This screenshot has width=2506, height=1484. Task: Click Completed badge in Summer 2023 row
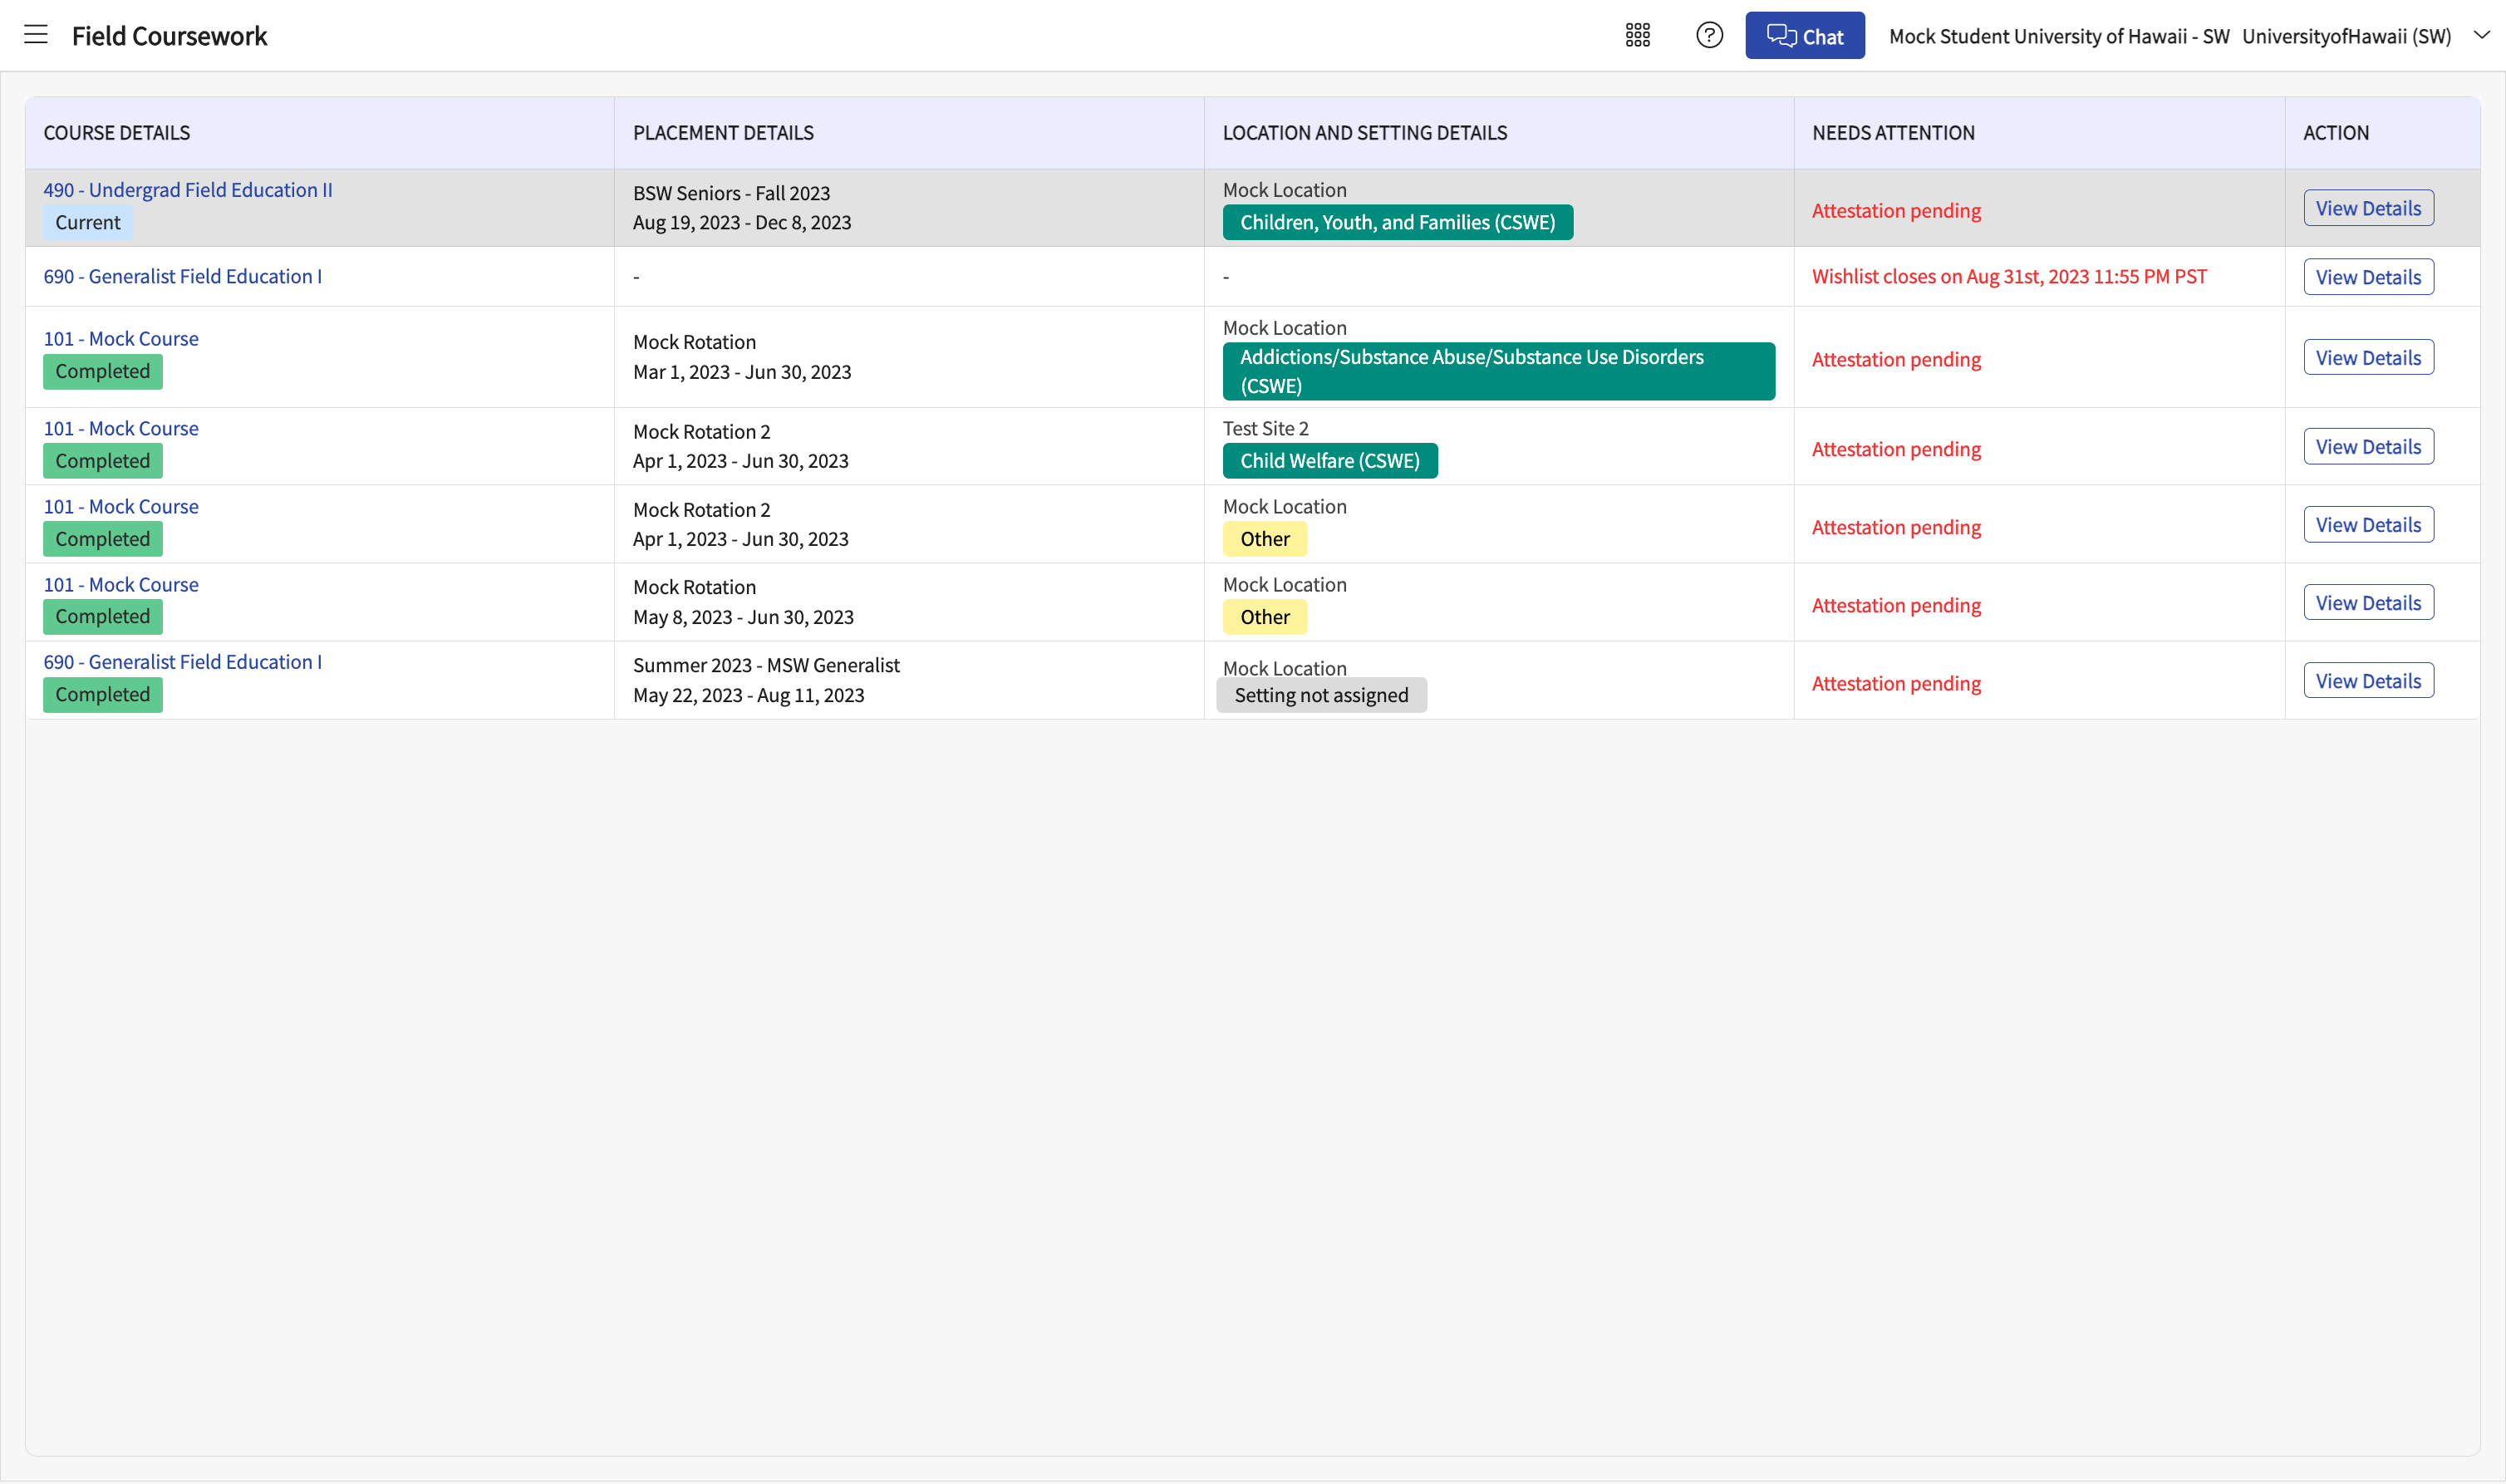click(103, 694)
